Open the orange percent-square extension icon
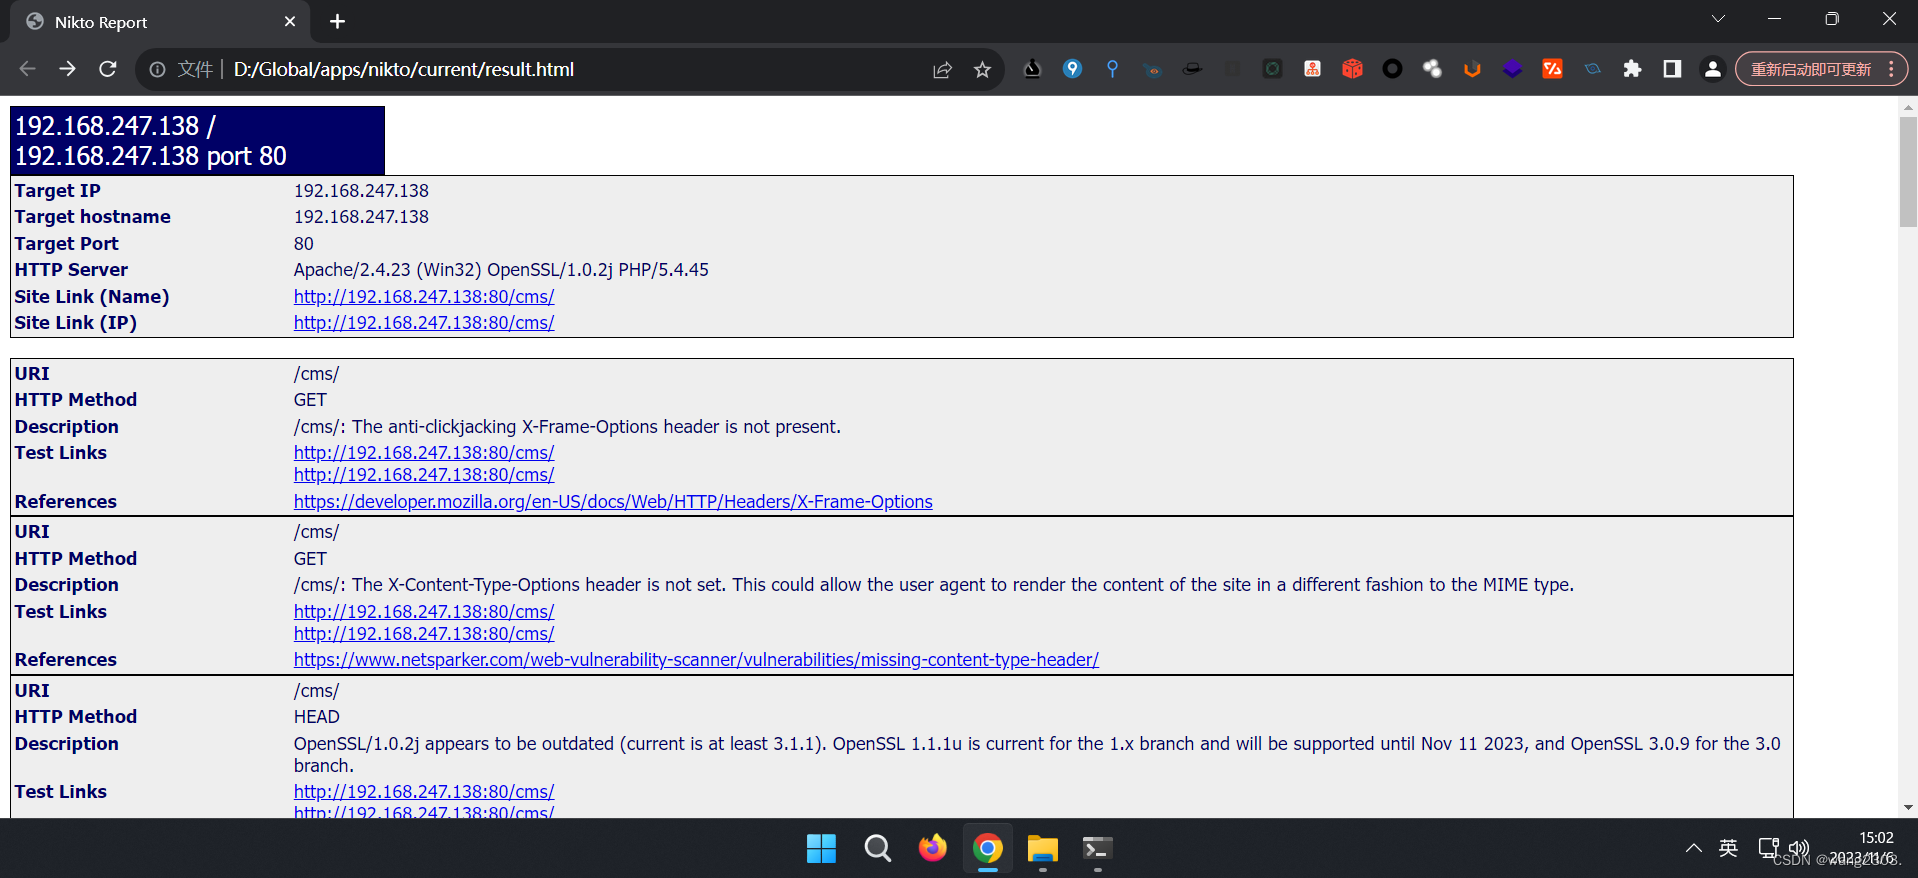Screen dimensions: 1918x878 click(1552, 69)
